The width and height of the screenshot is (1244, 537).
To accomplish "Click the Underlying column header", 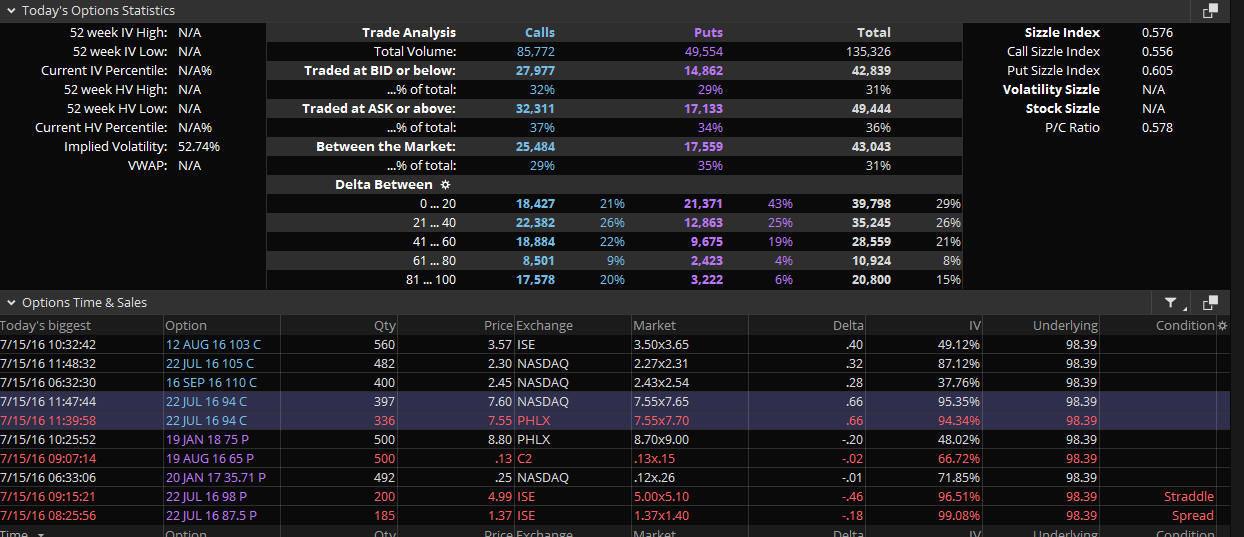I will click(x=1065, y=325).
